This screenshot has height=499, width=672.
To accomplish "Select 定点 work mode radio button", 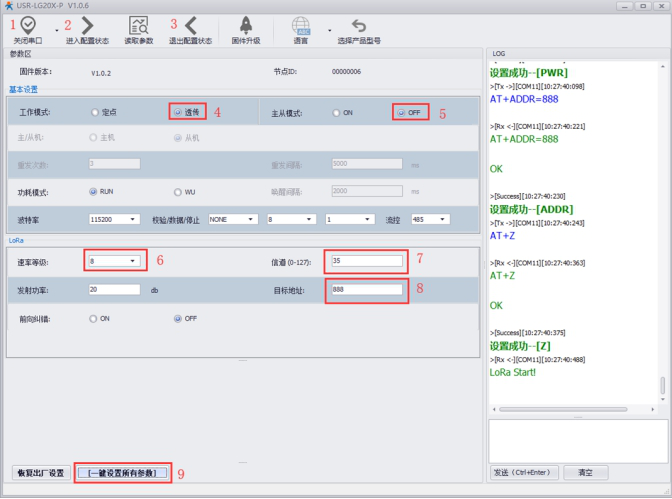I will pyautogui.click(x=96, y=113).
